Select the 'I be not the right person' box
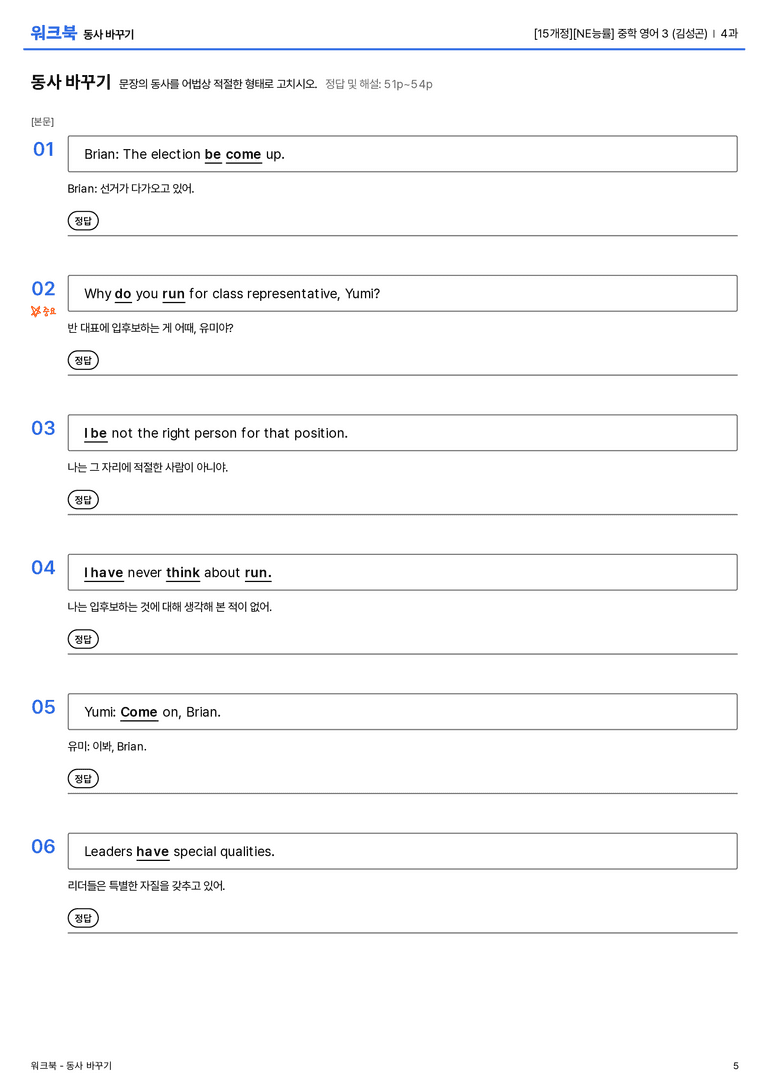This screenshot has width=768, height=1087. pyautogui.click(x=403, y=433)
